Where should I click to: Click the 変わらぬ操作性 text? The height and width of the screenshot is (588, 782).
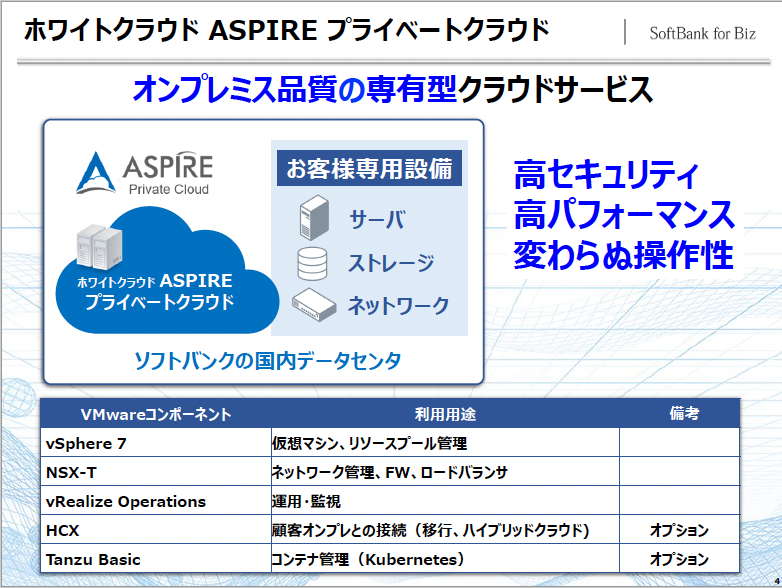pos(623,255)
